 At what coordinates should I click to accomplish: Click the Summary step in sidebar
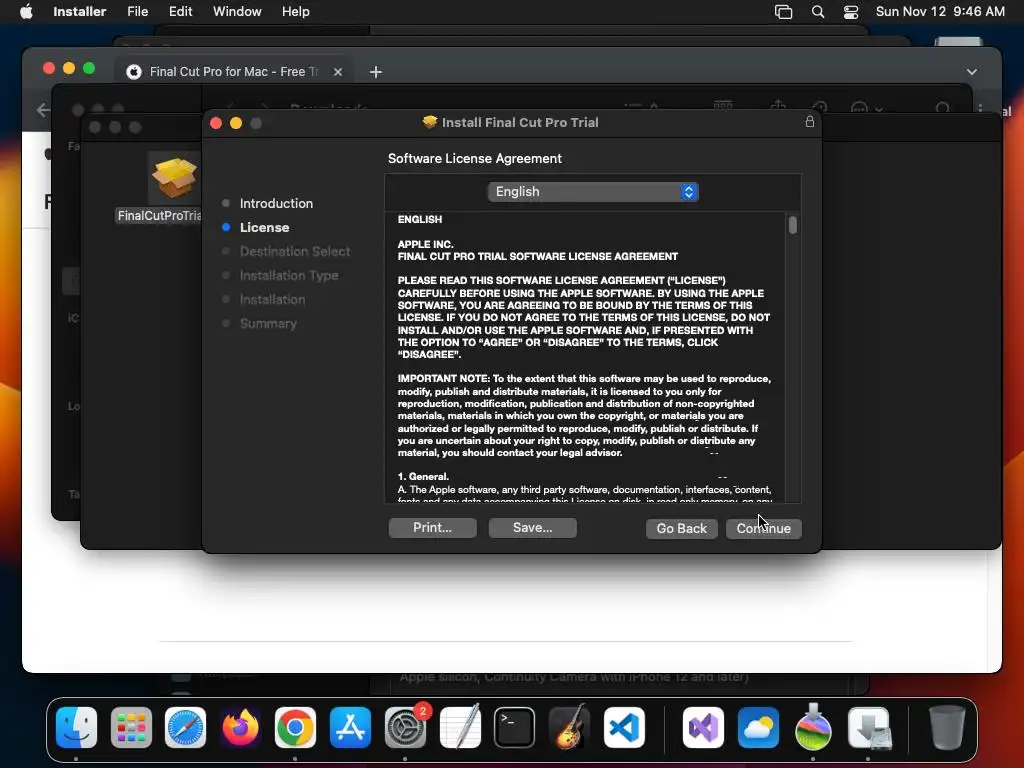click(268, 324)
